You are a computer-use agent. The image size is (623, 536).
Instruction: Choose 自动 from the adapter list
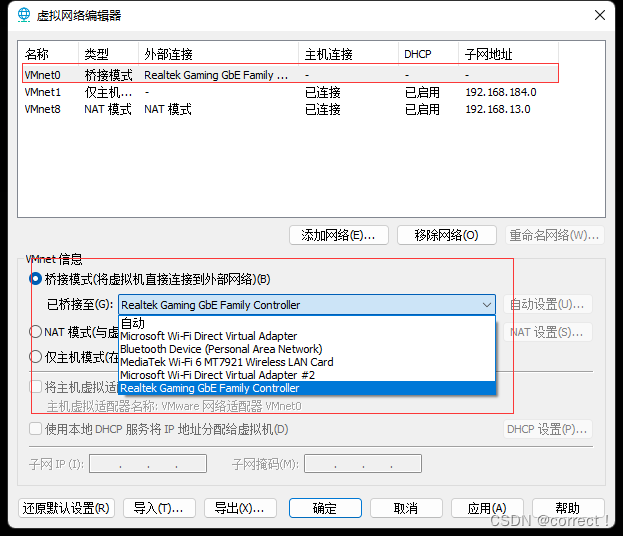pos(307,323)
